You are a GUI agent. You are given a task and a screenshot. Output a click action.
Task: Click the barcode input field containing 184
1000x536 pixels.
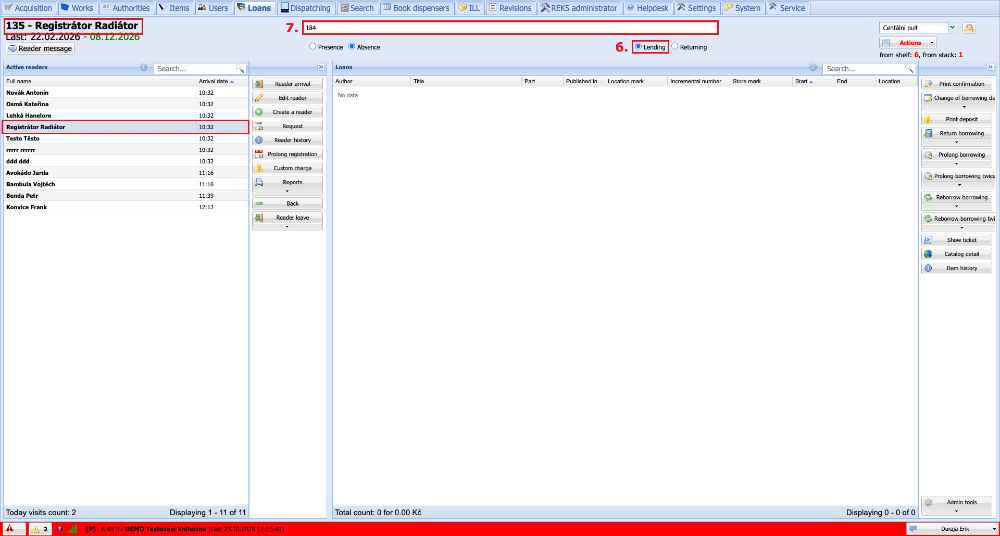click(509, 28)
